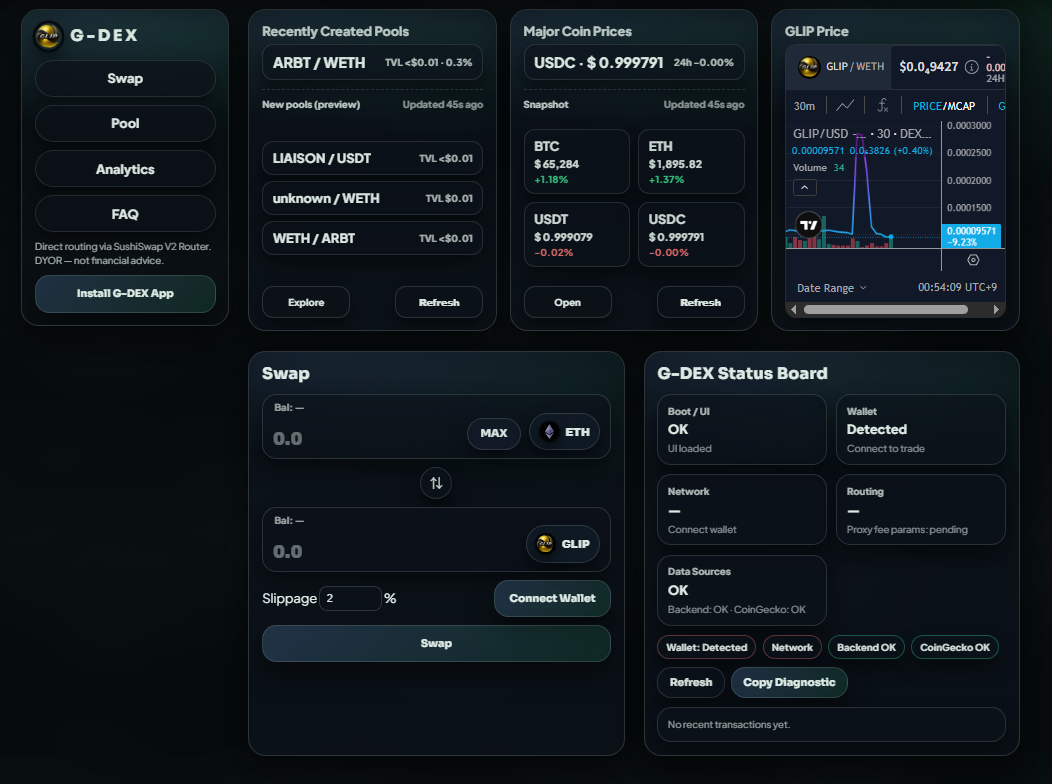Select the ETH price card
This screenshot has height=784, width=1052.
tap(691, 162)
